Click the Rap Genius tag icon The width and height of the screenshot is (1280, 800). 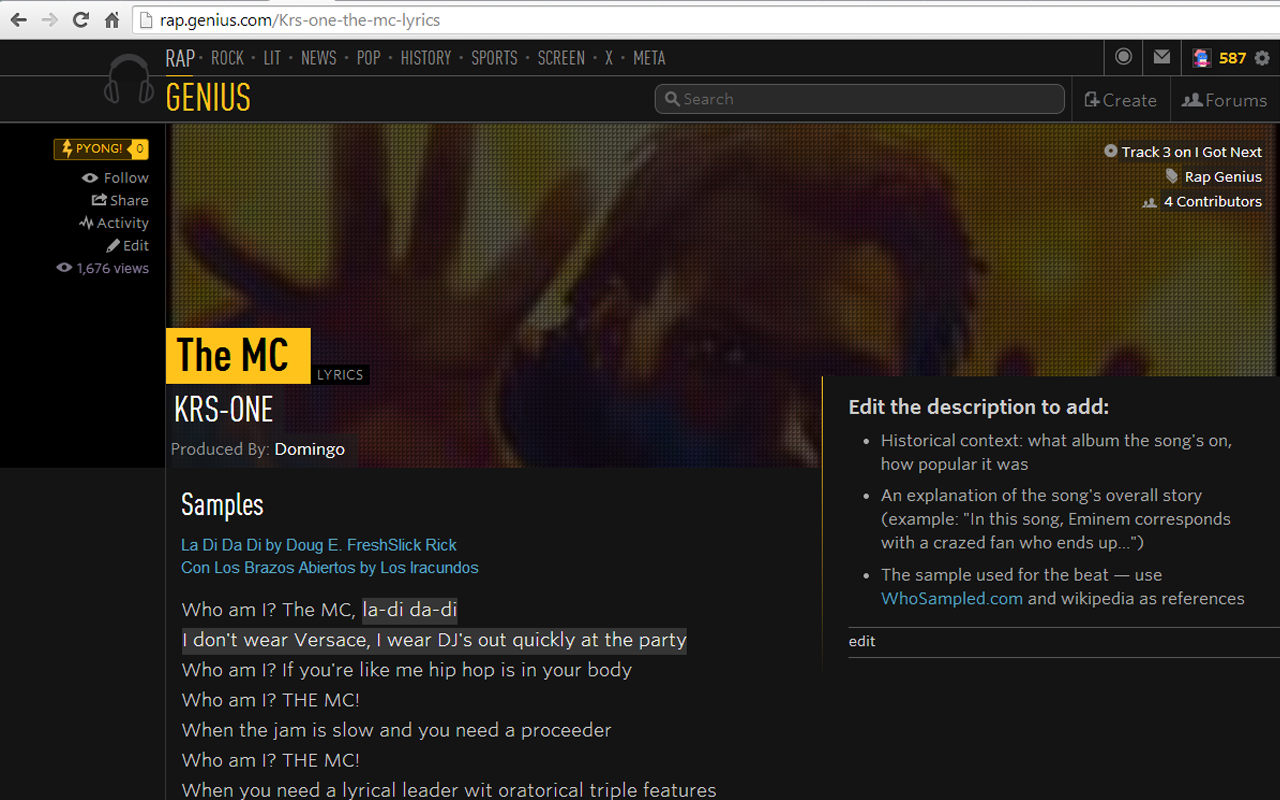[1172, 176]
